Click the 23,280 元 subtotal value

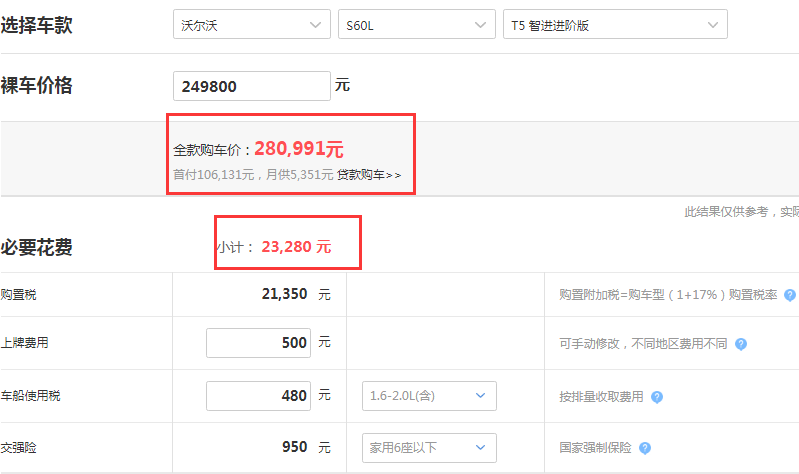point(296,247)
